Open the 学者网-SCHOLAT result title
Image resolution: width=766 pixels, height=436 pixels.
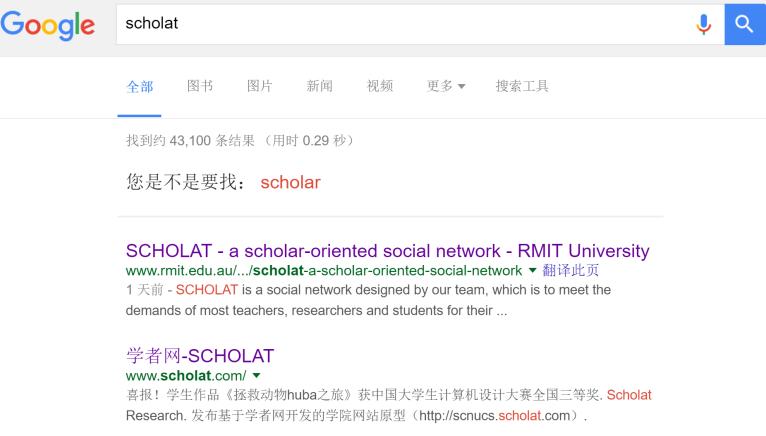[200, 356]
